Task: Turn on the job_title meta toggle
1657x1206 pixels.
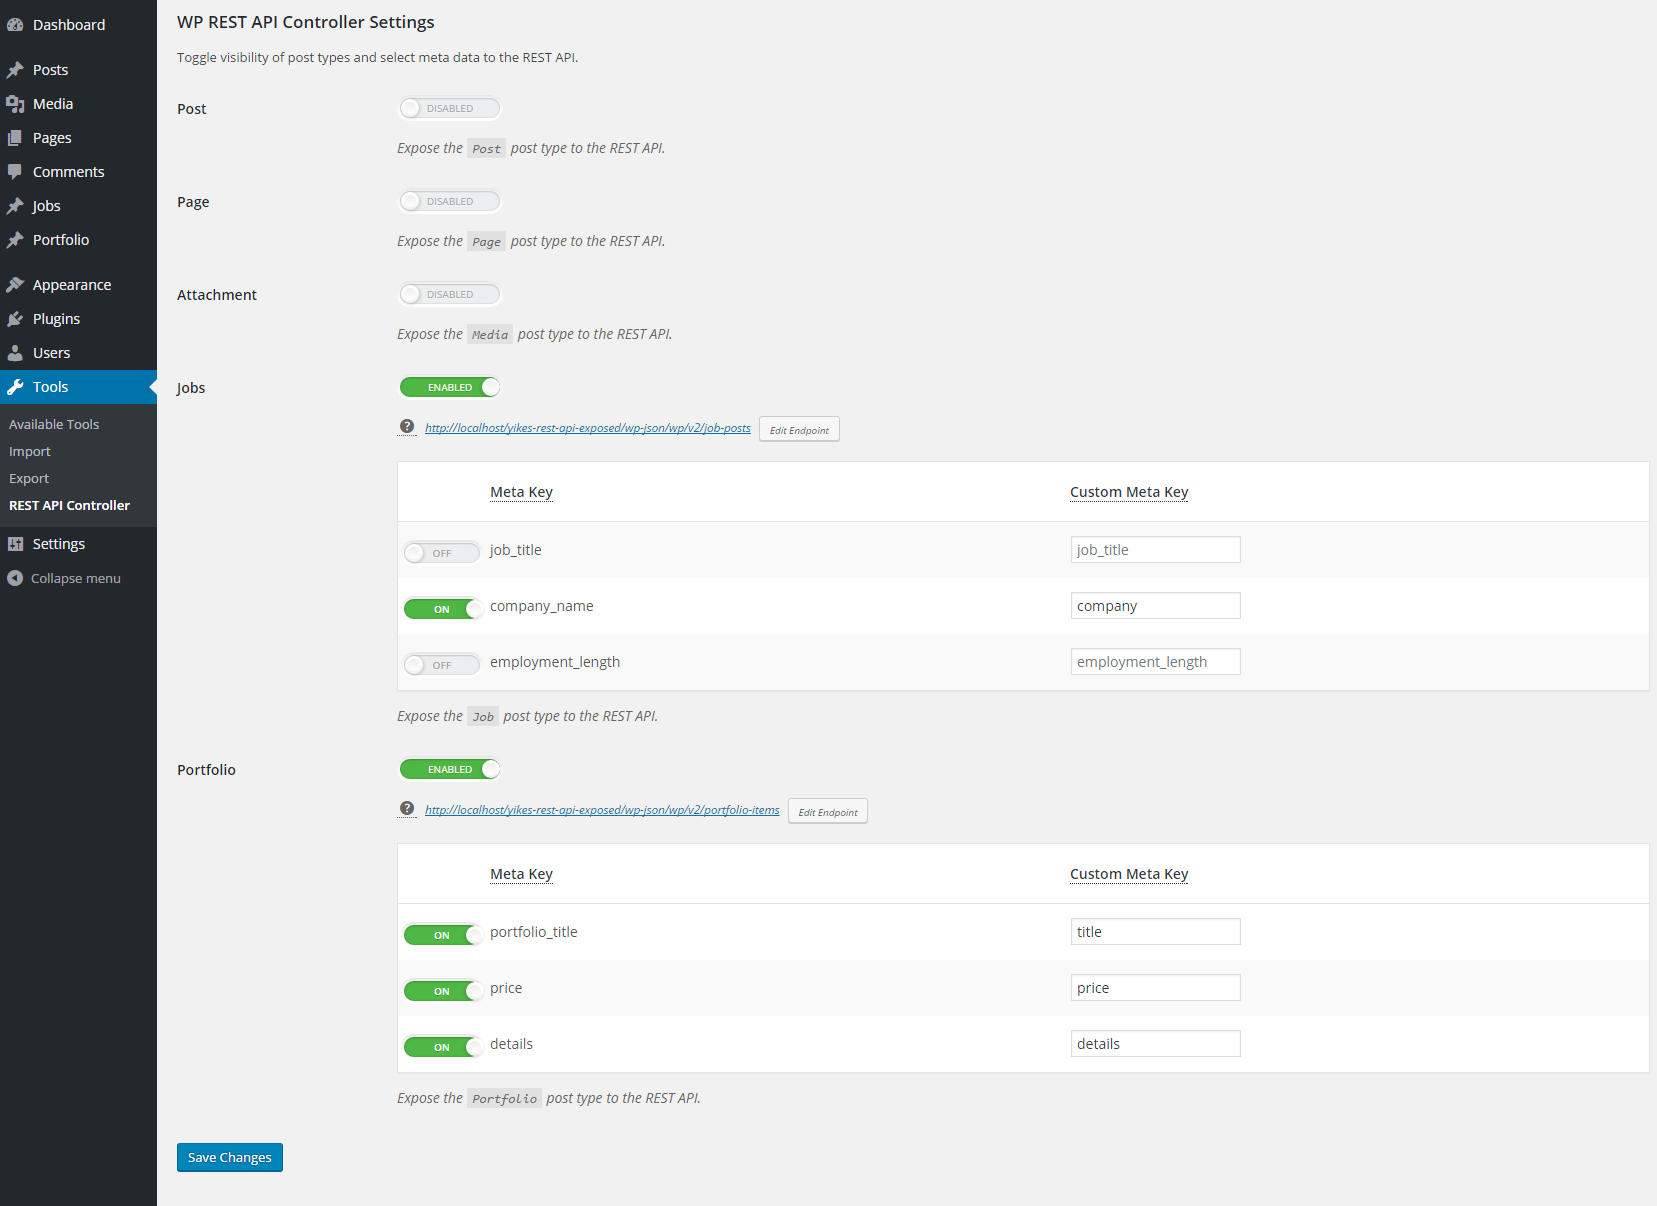Action: (442, 553)
